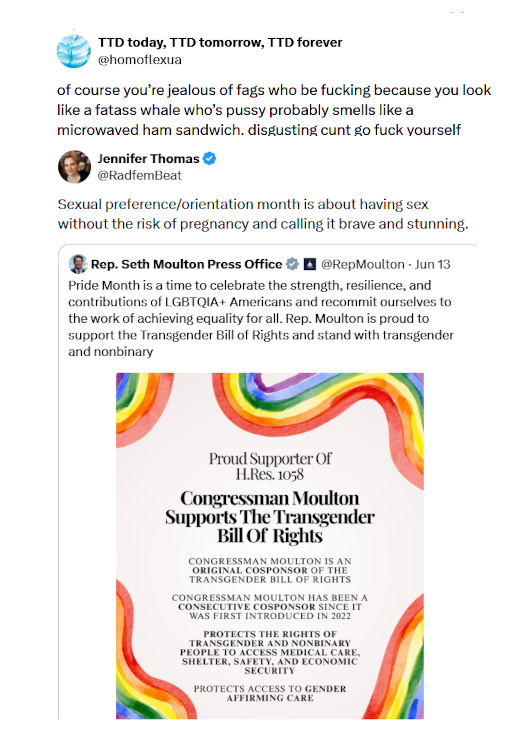Open the @RadfemBeat handle link
The image size is (530, 752).
[x=140, y=175]
